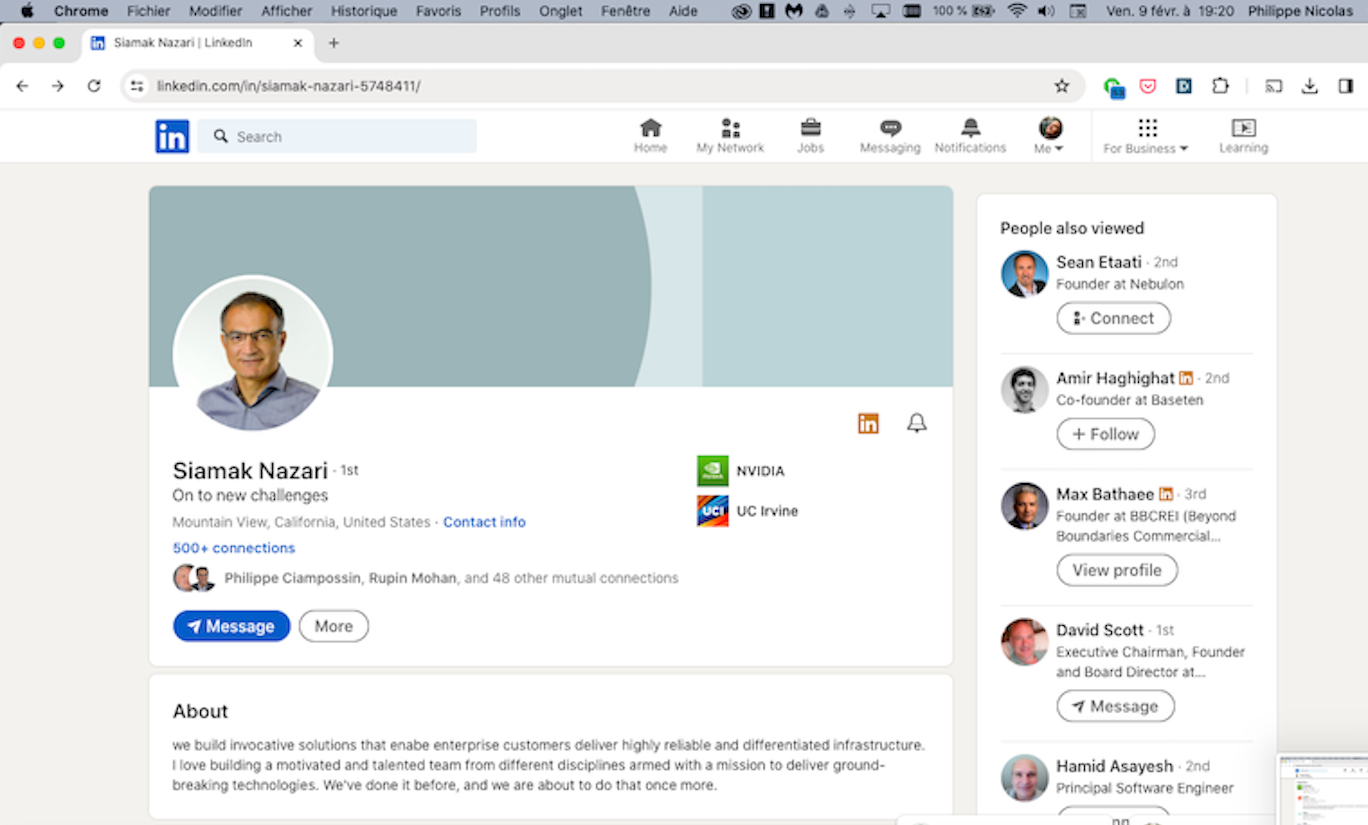The width and height of the screenshot is (1368, 825).
Task: View profile of Max Bathaee
Action: 1117,570
